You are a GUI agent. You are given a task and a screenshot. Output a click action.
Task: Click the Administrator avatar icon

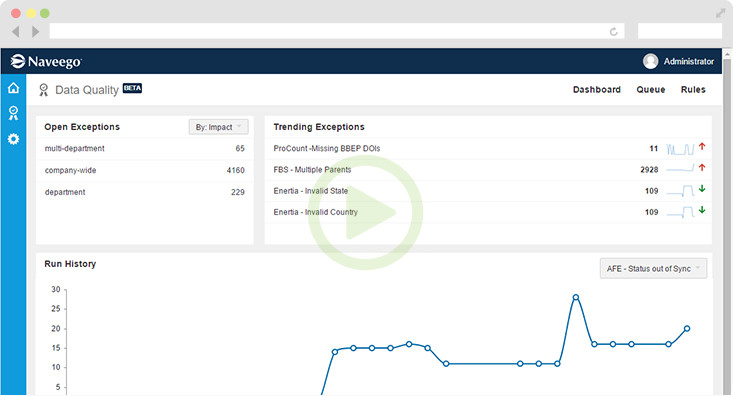point(650,61)
